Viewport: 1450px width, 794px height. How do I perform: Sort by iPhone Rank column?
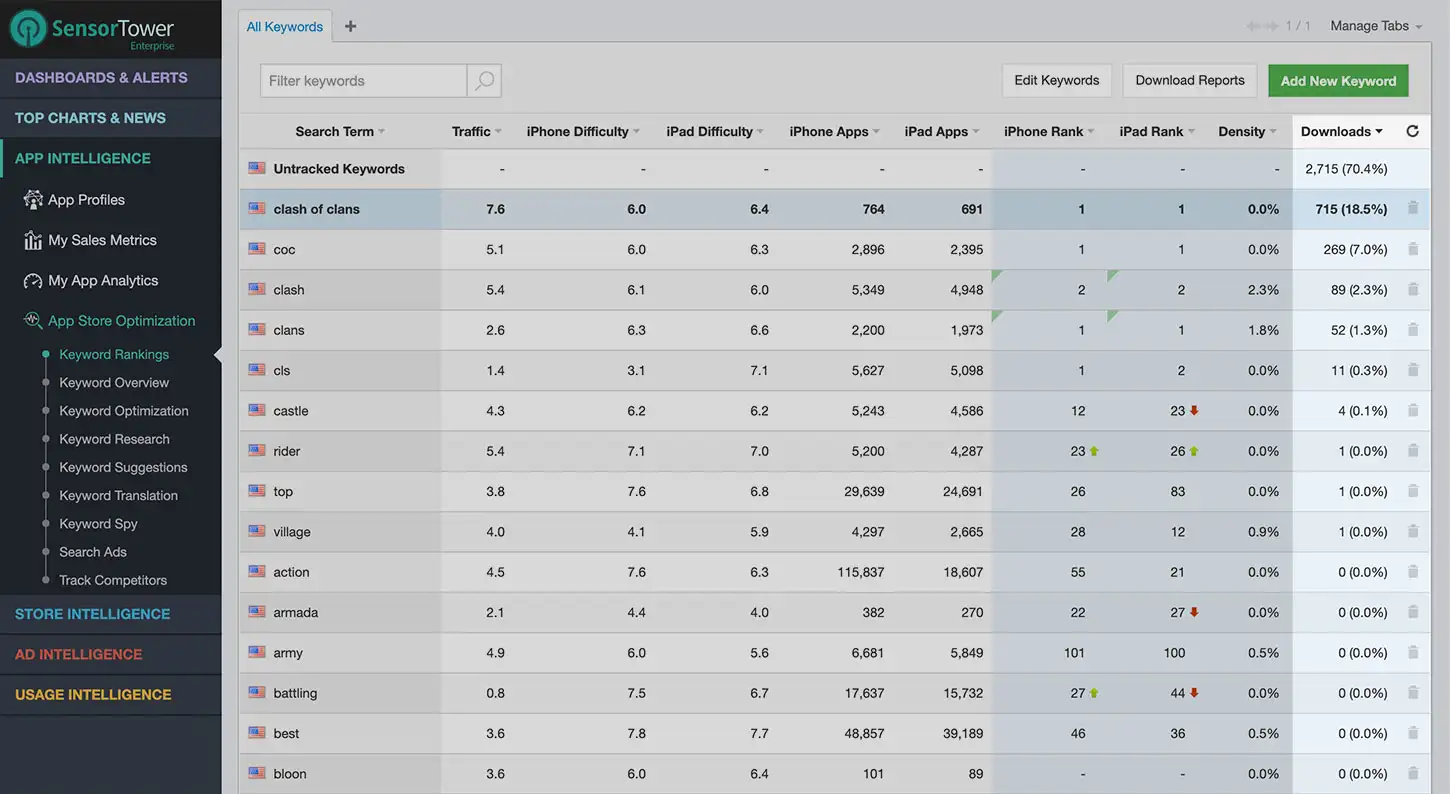[1049, 131]
